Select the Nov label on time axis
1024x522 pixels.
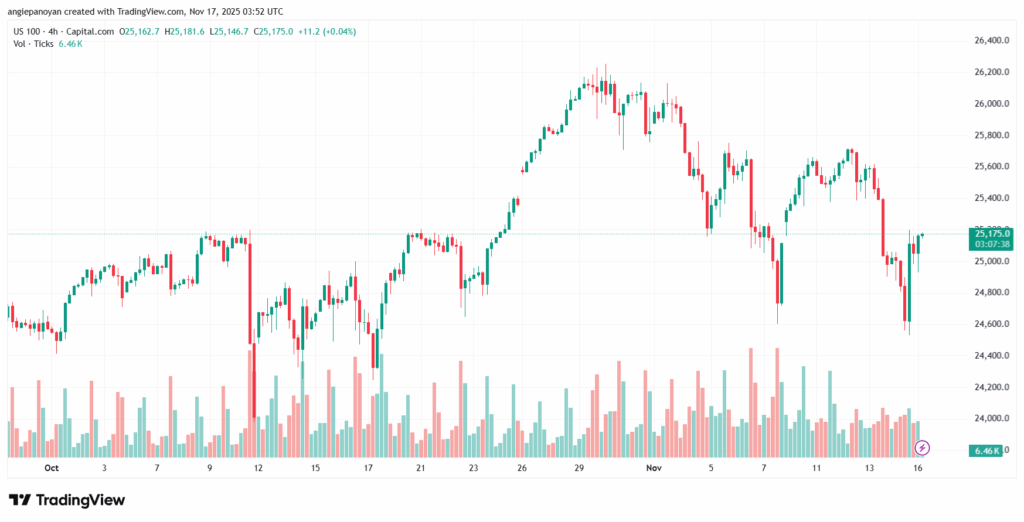click(x=654, y=467)
